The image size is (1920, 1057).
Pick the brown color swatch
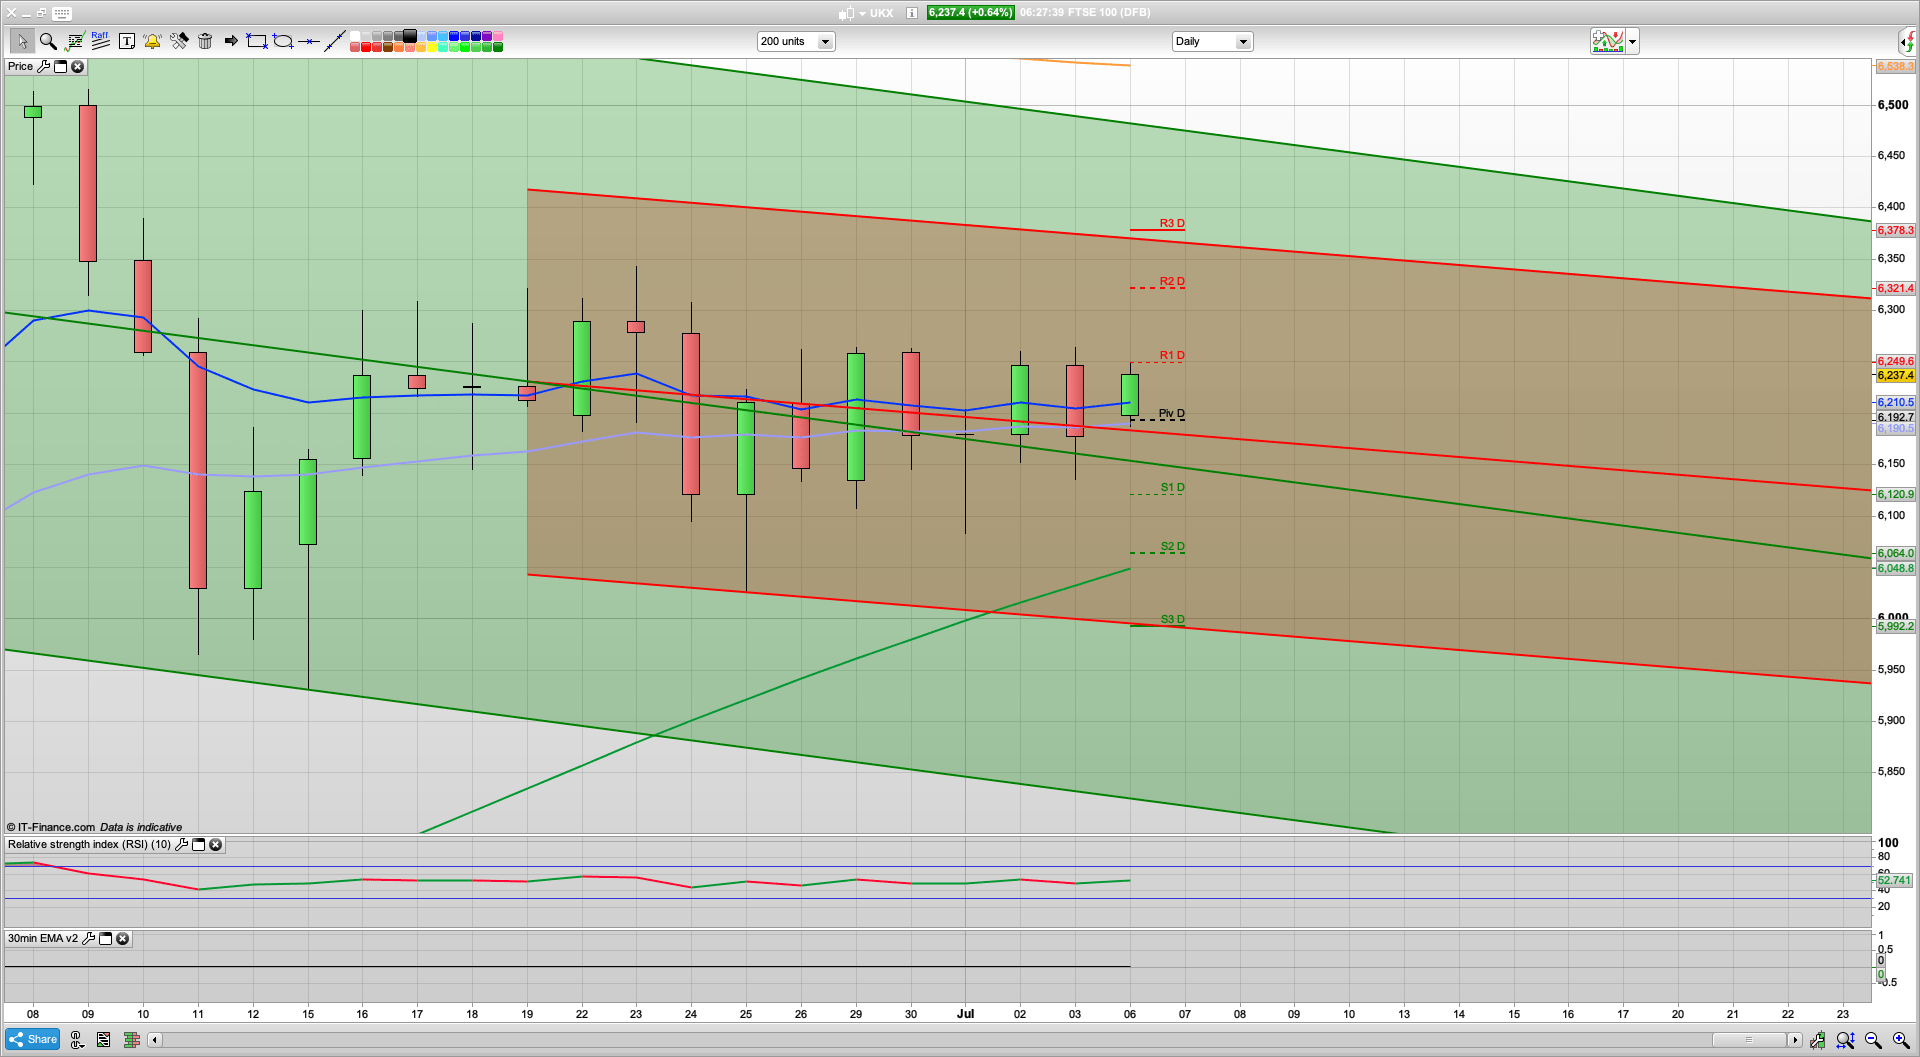tap(388, 47)
